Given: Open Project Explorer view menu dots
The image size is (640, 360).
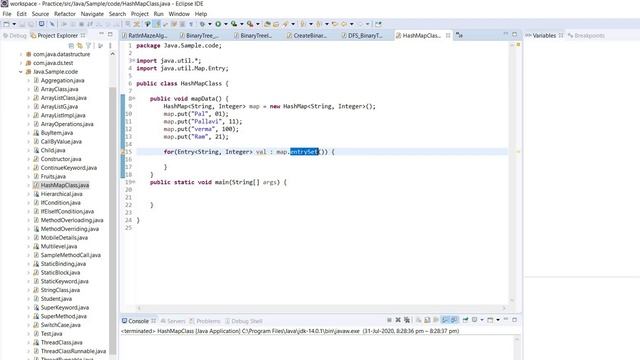Looking at the screenshot, I should [110, 45].
